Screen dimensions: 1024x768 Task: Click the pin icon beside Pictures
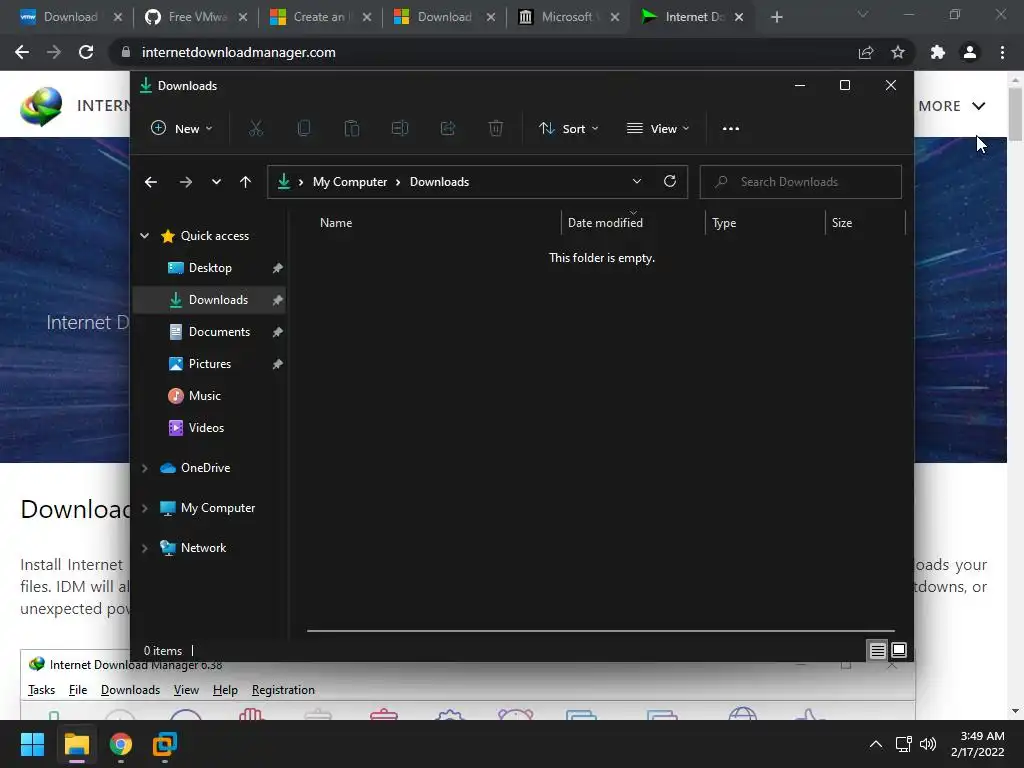278,364
